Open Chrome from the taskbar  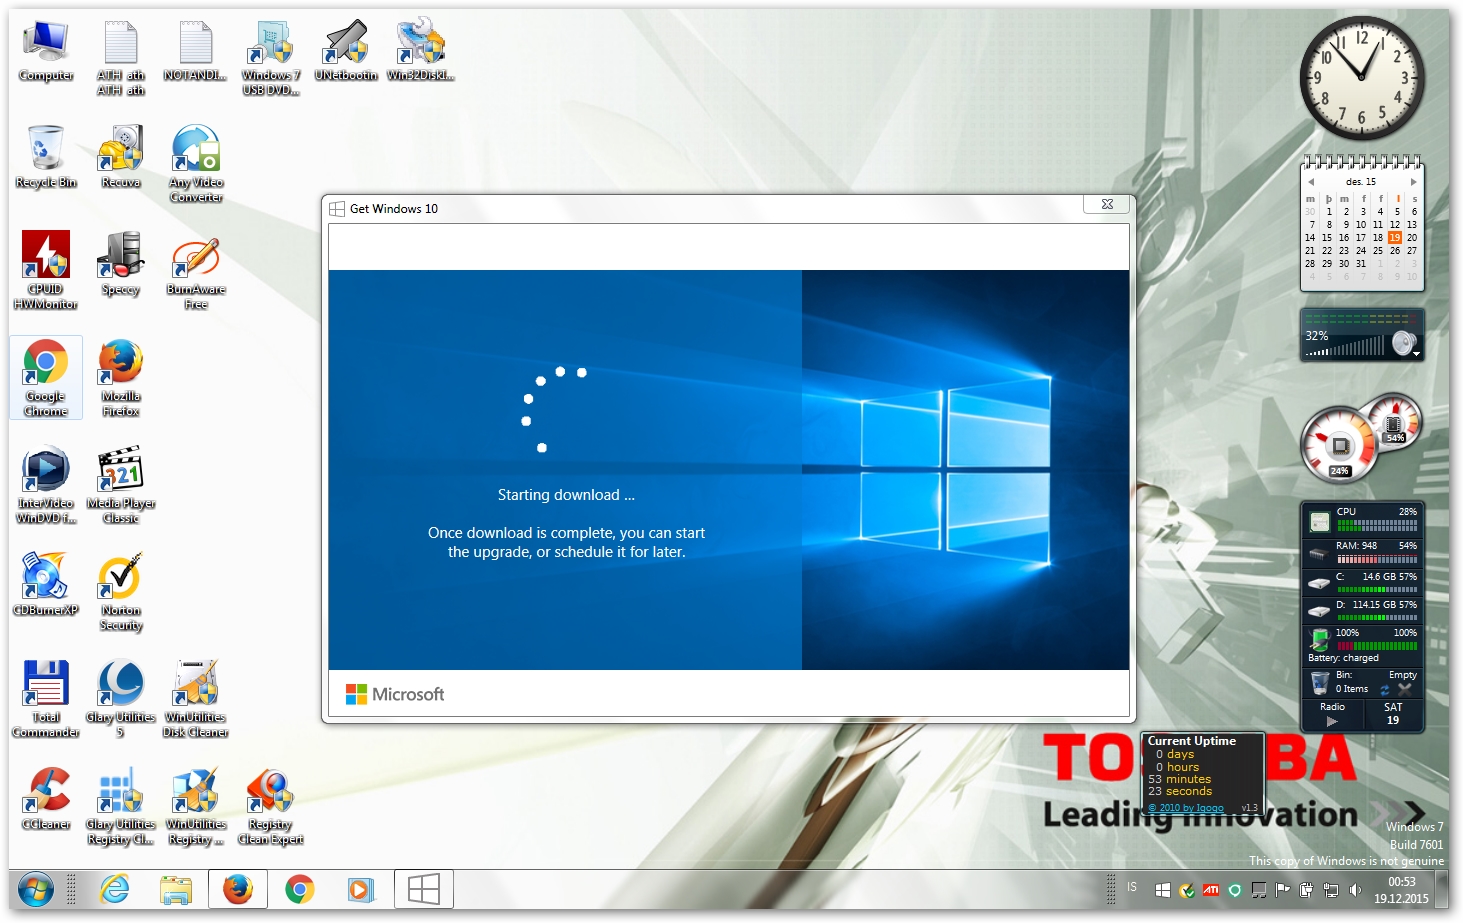(300, 889)
